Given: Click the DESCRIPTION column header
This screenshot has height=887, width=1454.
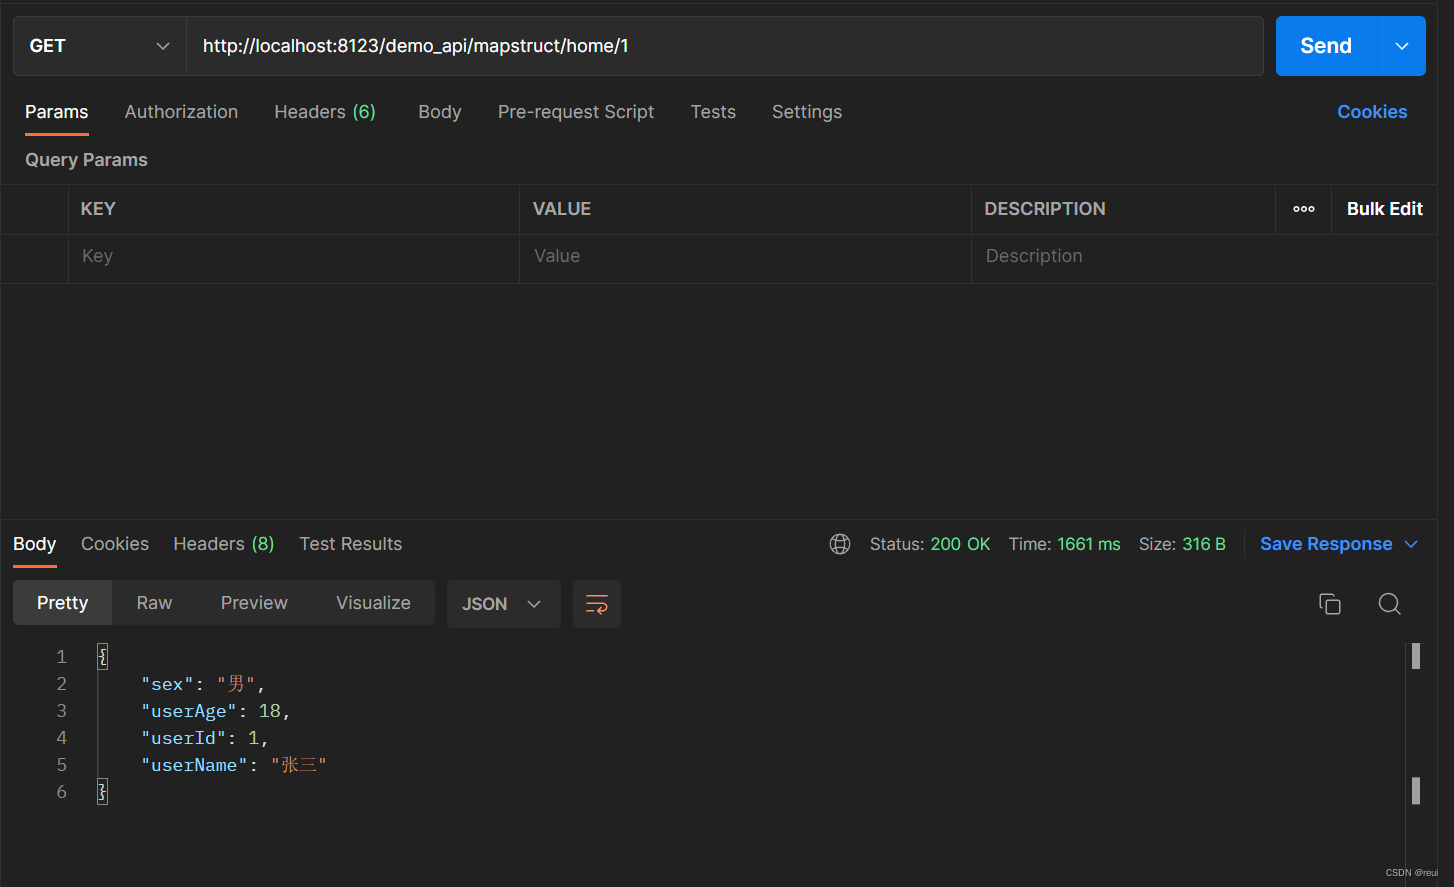Looking at the screenshot, I should [1045, 209].
